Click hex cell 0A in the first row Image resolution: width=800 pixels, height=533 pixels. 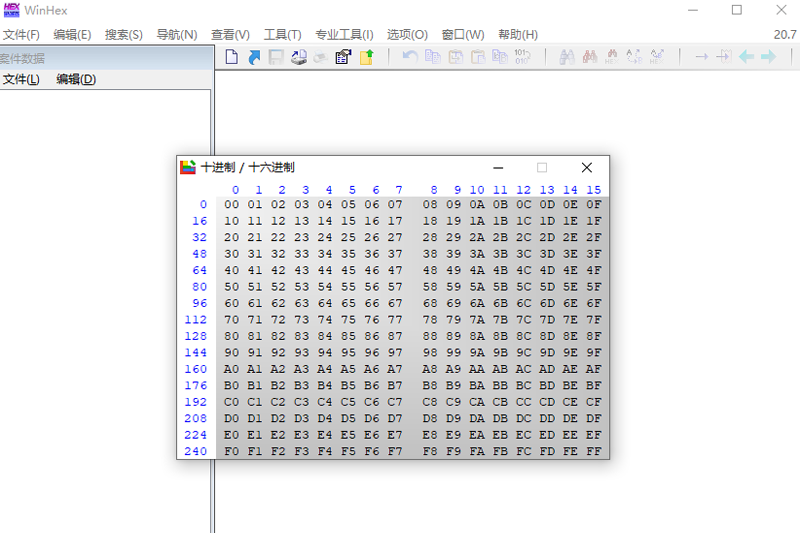477,205
